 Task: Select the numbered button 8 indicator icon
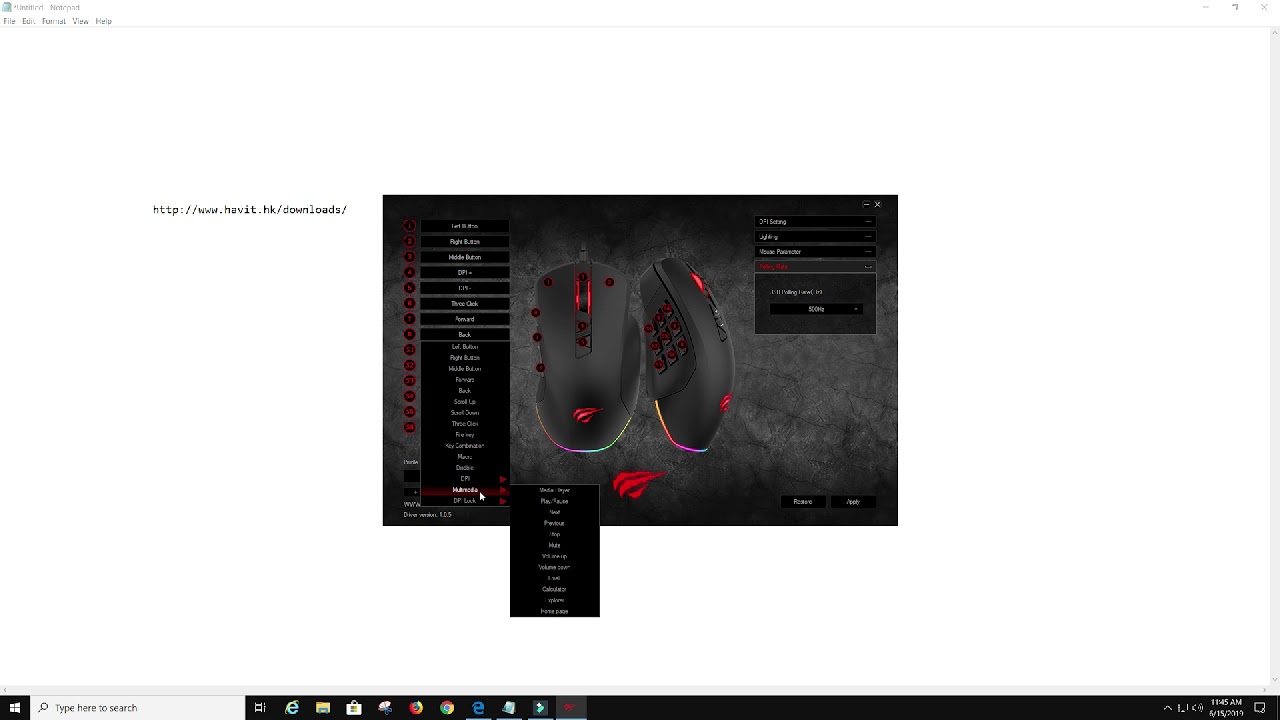click(x=409, y=334)
